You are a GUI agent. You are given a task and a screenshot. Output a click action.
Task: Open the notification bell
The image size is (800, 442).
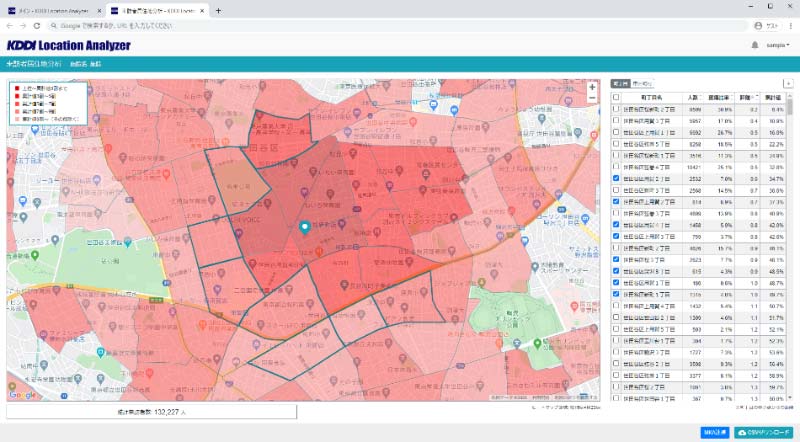[754, 45]
